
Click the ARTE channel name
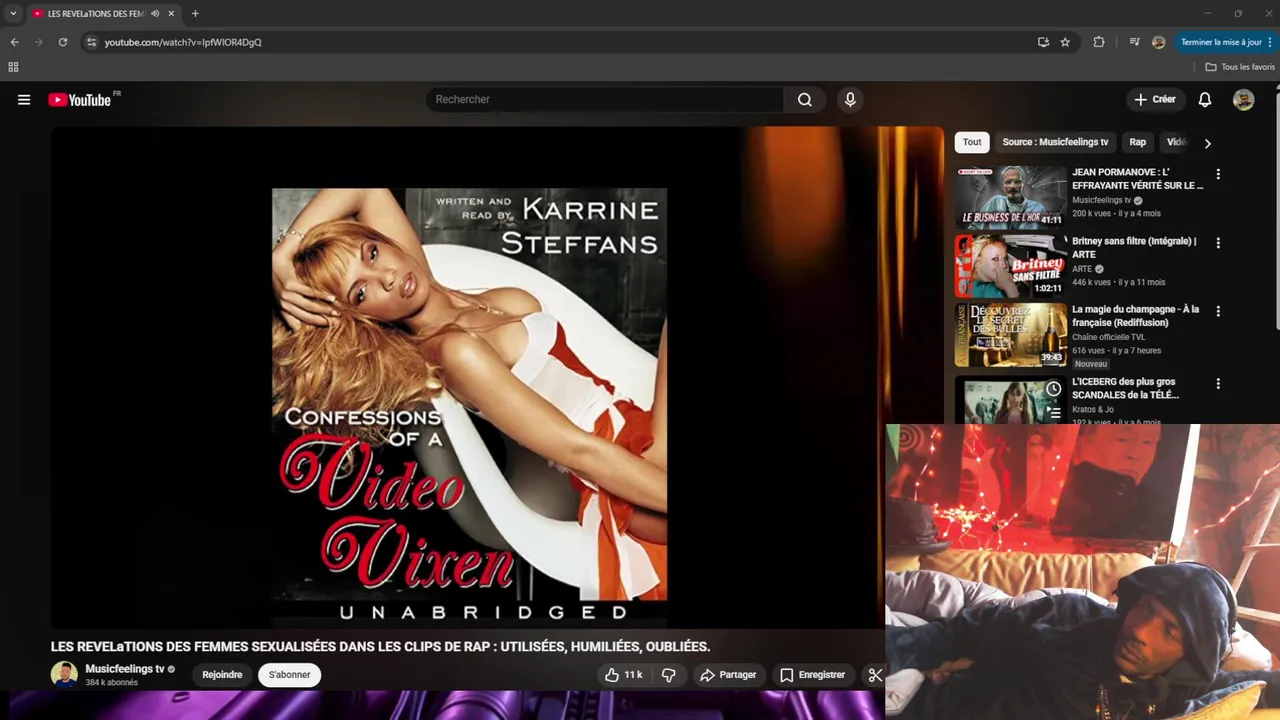click(x=1082, y=269)
